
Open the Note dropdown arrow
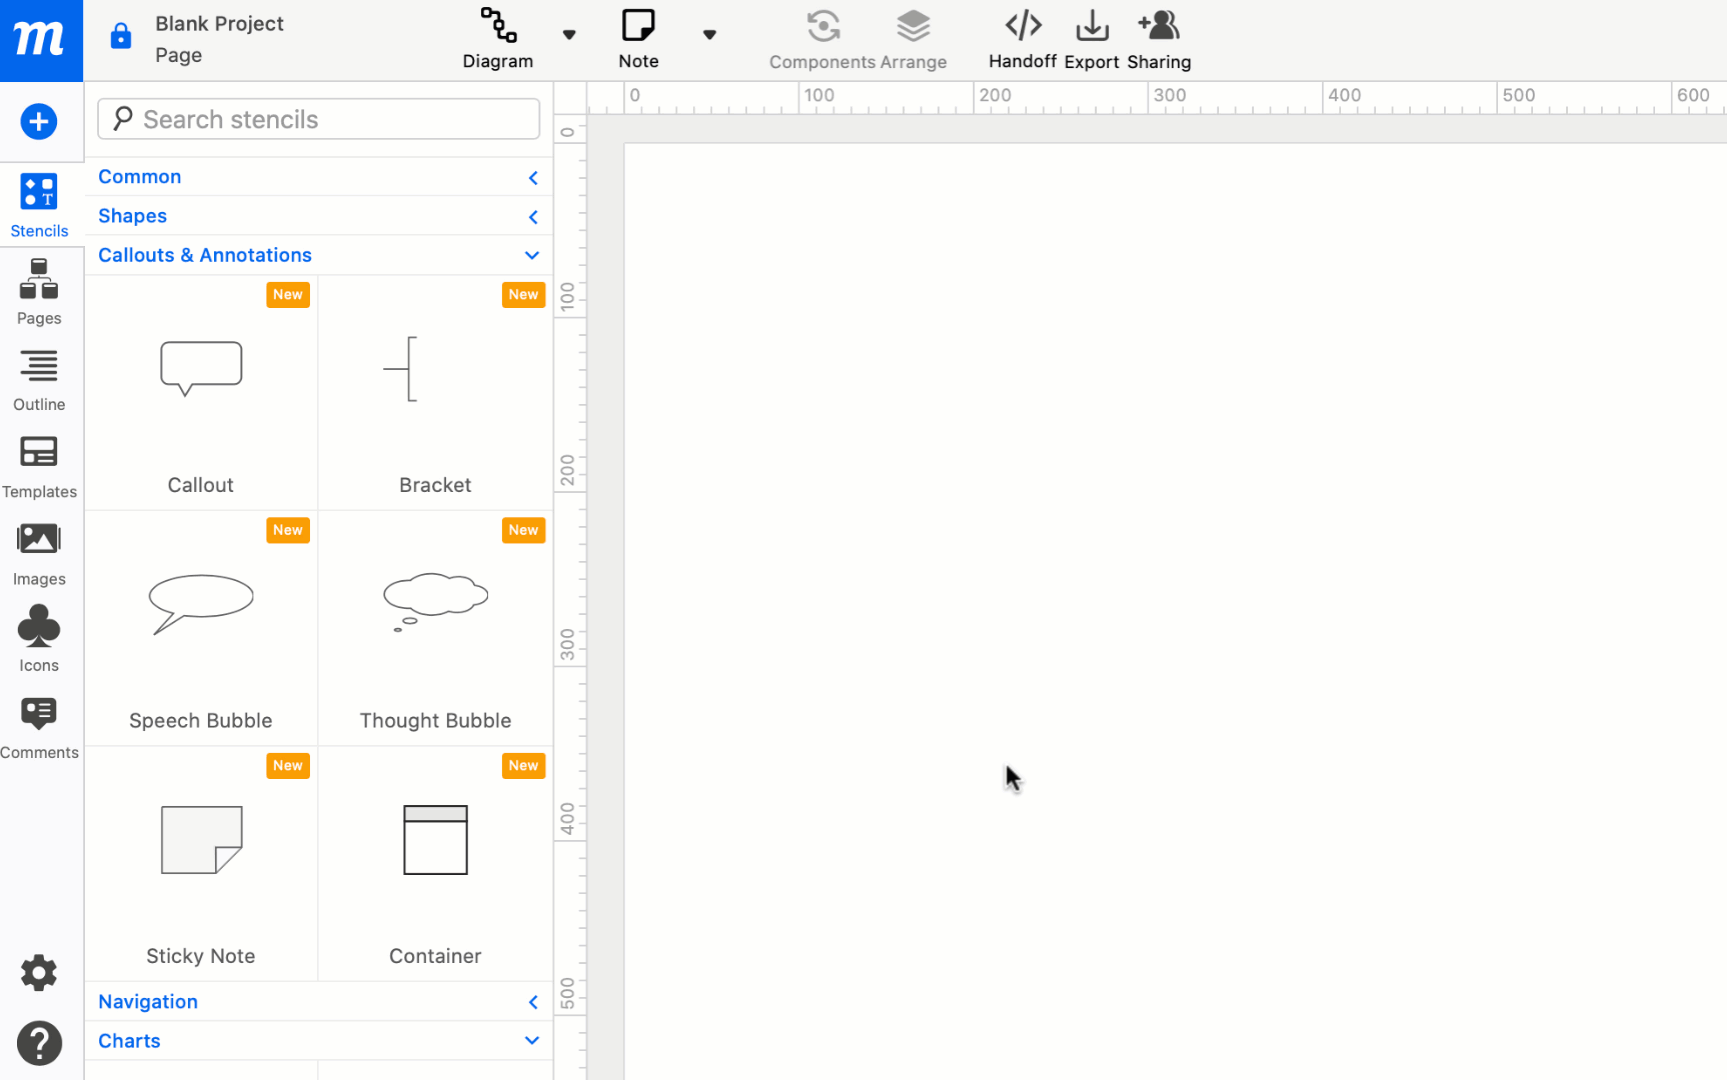pyautogui.click(x=710, y=33)
